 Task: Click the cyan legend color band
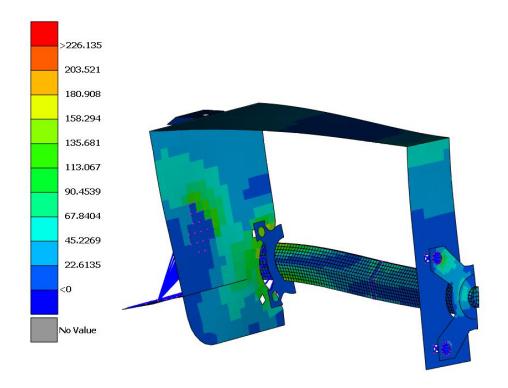[44, 229]
